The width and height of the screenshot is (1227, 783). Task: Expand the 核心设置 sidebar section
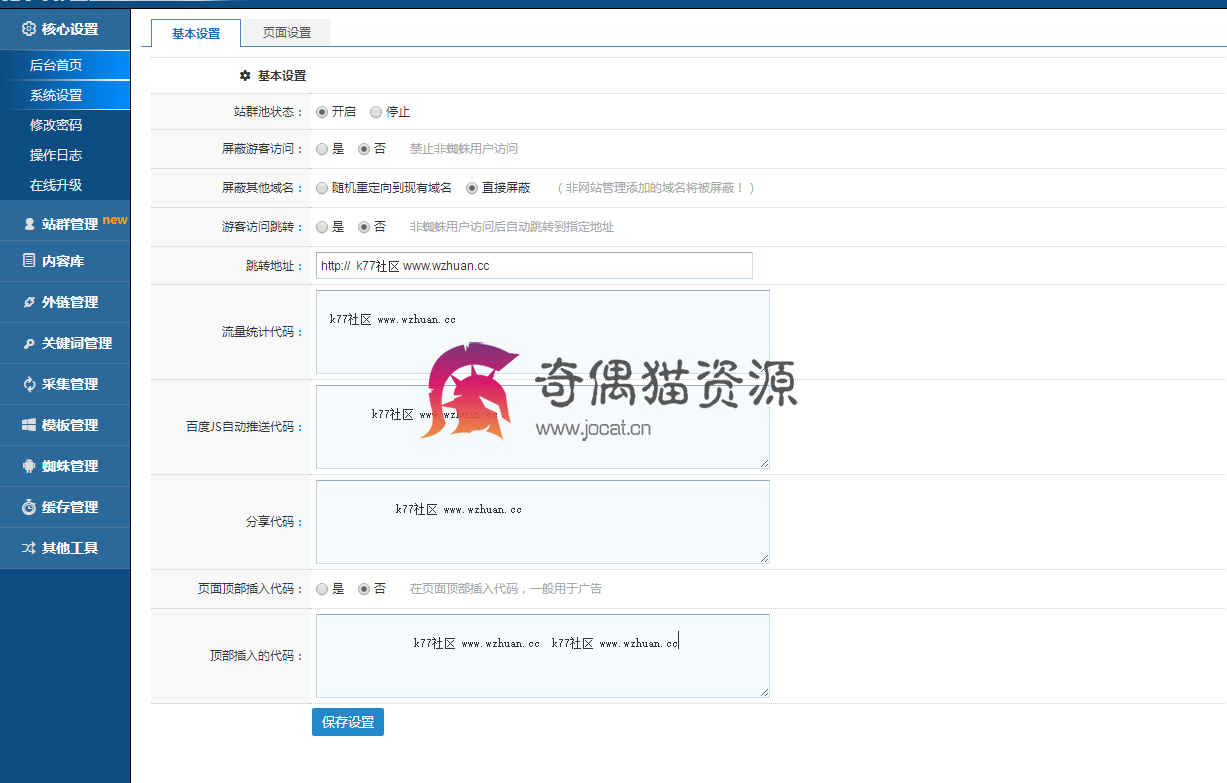tap(65, 29)
